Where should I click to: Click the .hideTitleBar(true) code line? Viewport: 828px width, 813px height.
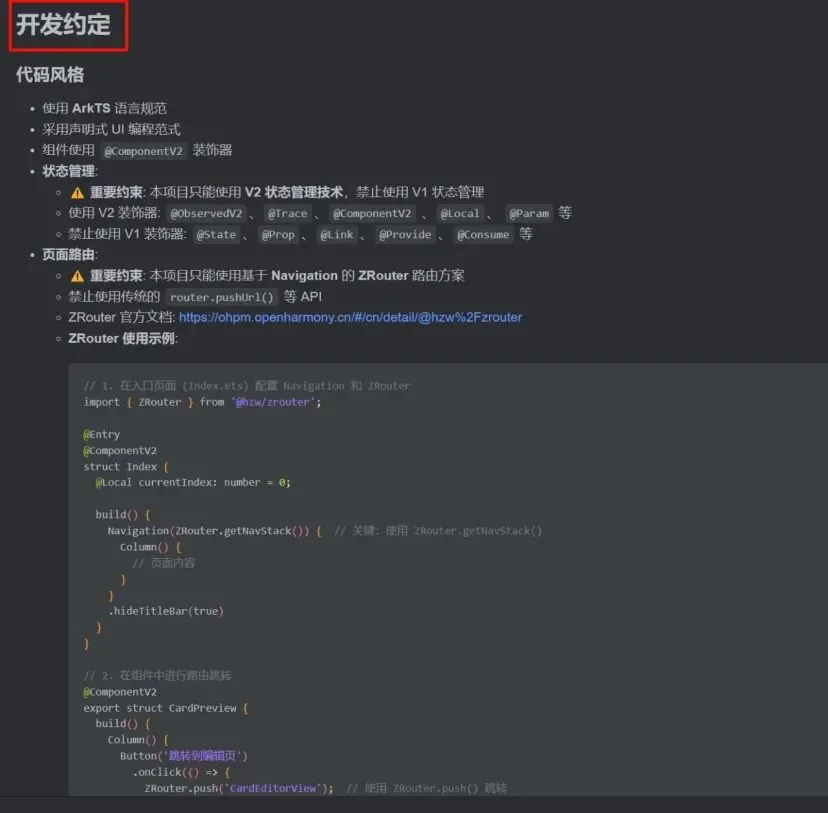166,611
